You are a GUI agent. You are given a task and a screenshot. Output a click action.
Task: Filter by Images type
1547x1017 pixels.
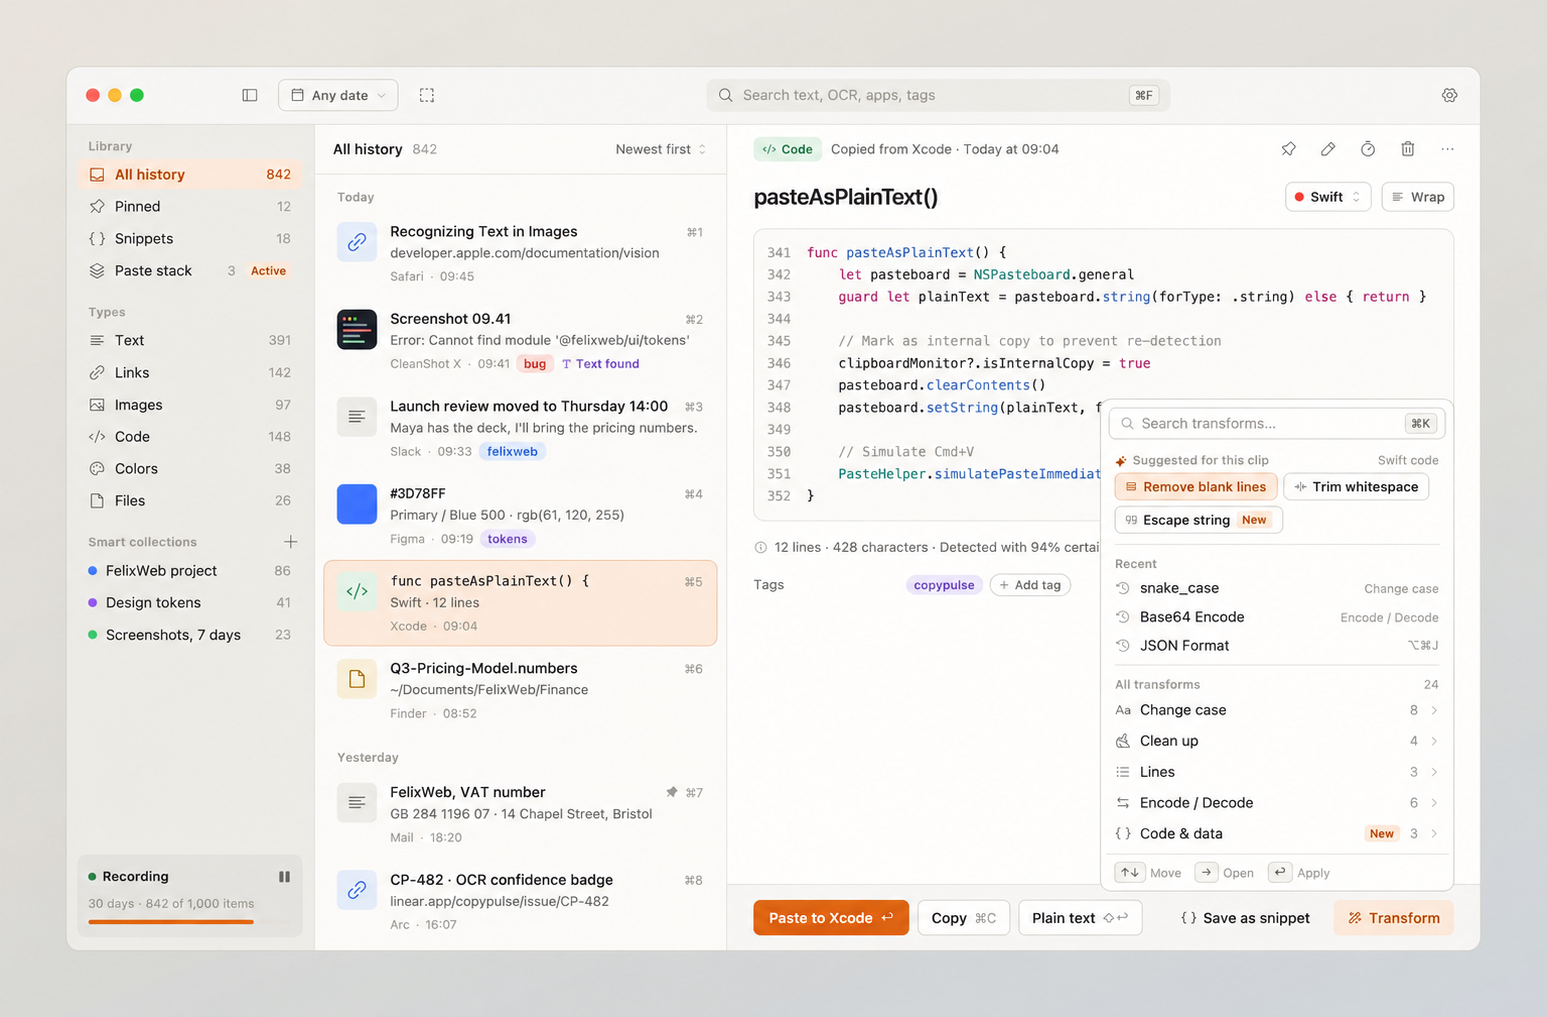[190, 405]
